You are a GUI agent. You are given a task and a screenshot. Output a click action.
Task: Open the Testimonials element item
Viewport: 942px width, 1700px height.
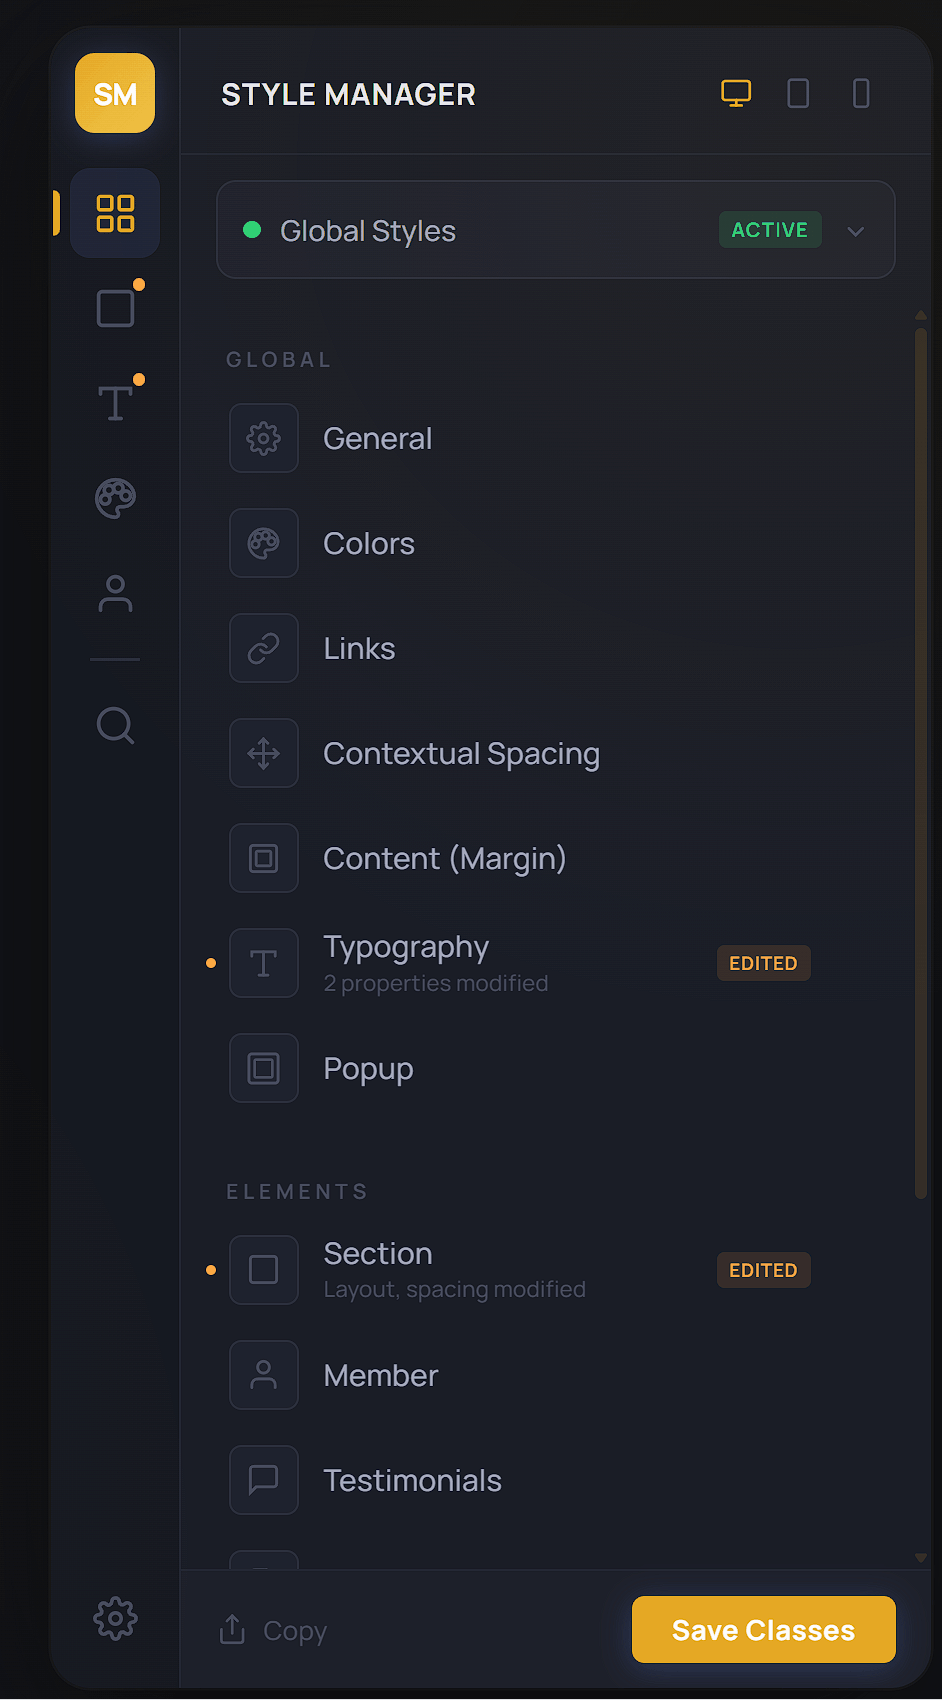[x=412, y=1481]
